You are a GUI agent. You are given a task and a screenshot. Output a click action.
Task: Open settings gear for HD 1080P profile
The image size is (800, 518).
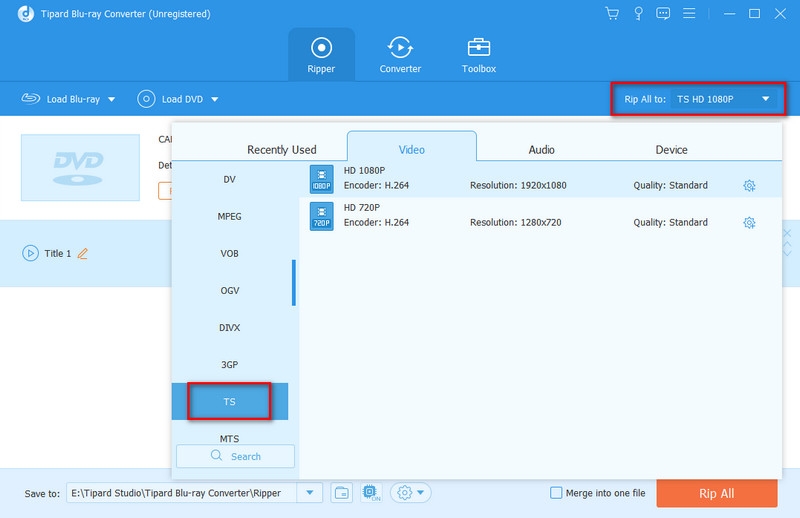pyautogui.click(x=749, y=185)
